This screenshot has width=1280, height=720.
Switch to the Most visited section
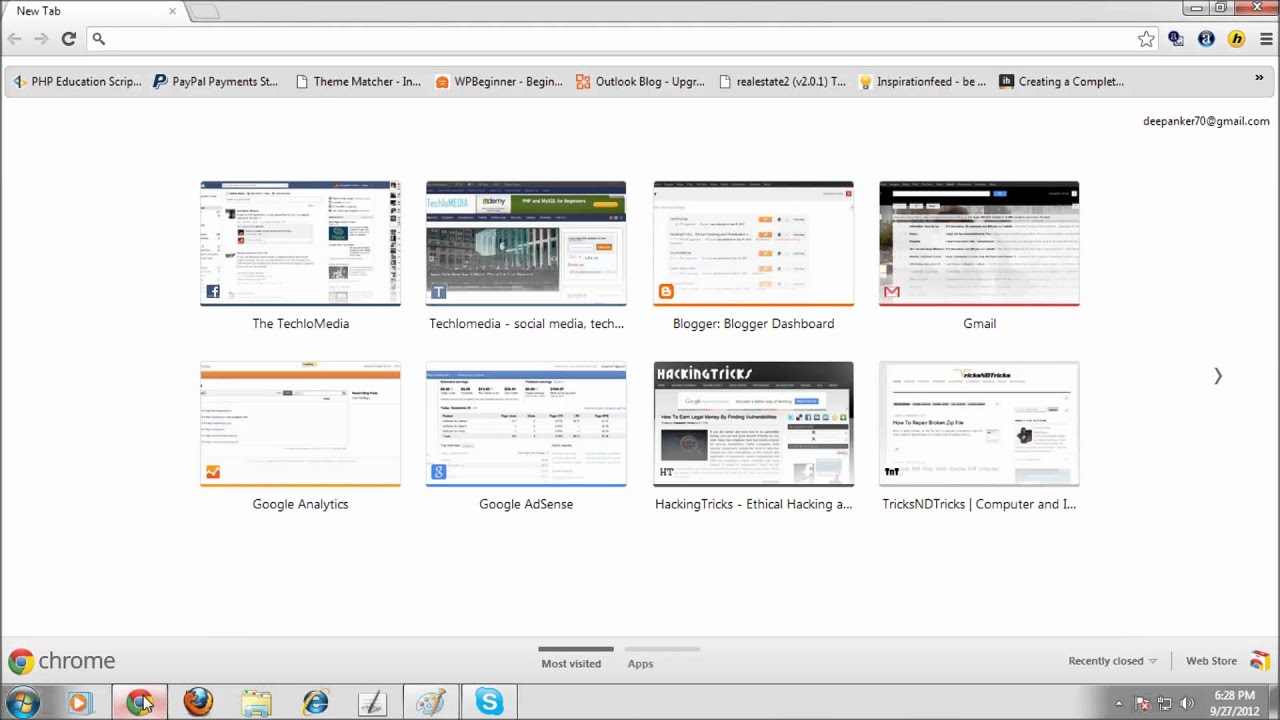pos(571,664)
